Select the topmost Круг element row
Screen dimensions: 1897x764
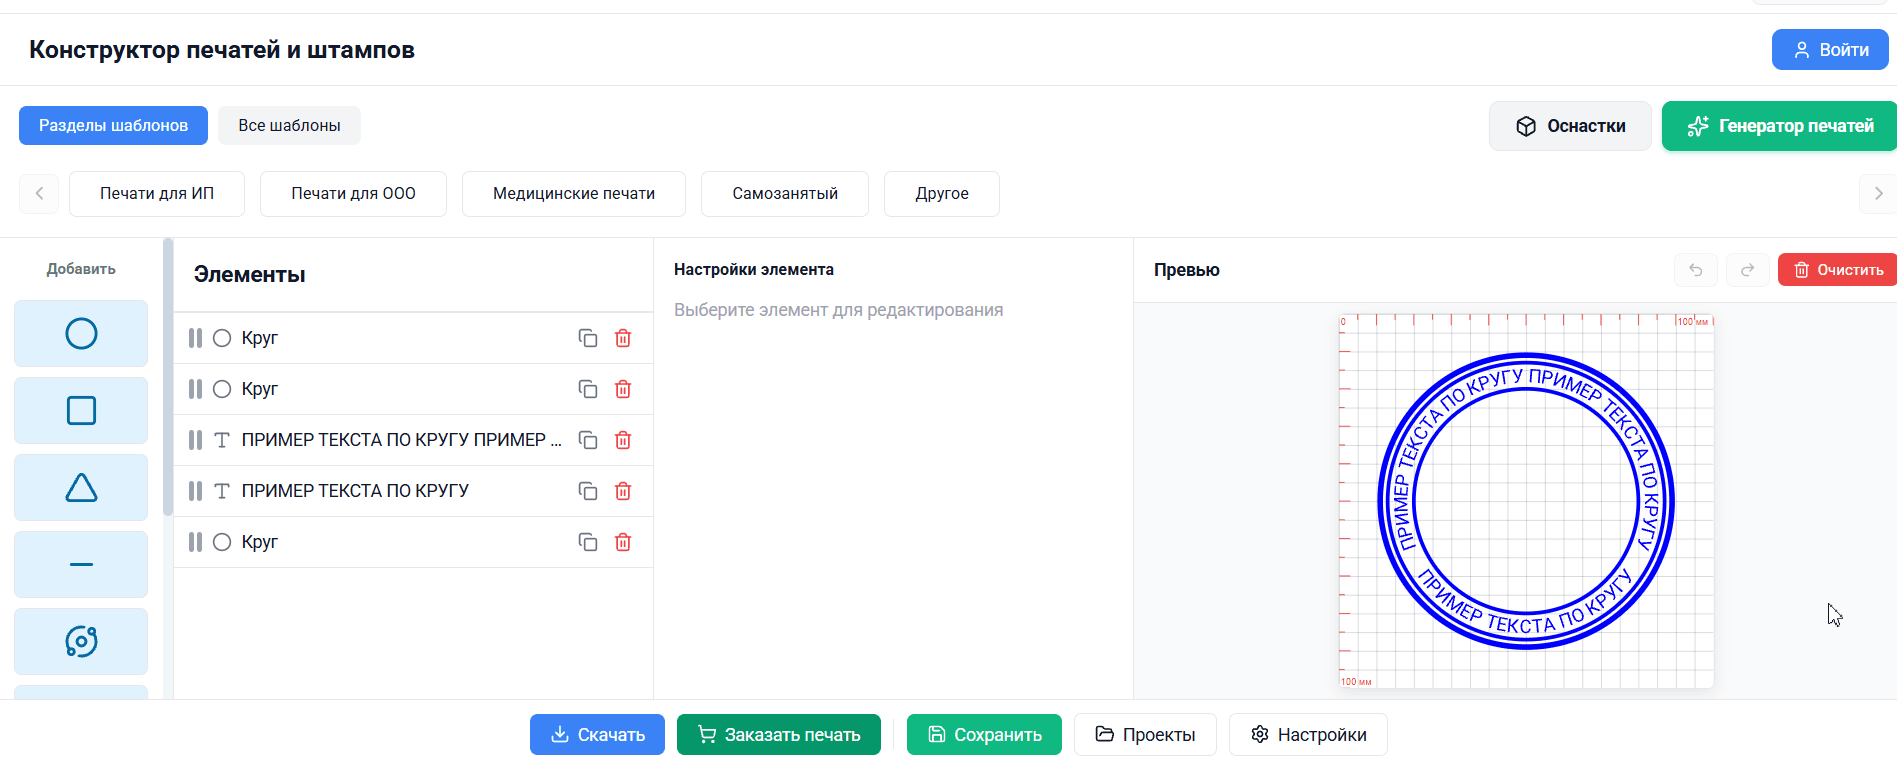[x=413, y=338]
